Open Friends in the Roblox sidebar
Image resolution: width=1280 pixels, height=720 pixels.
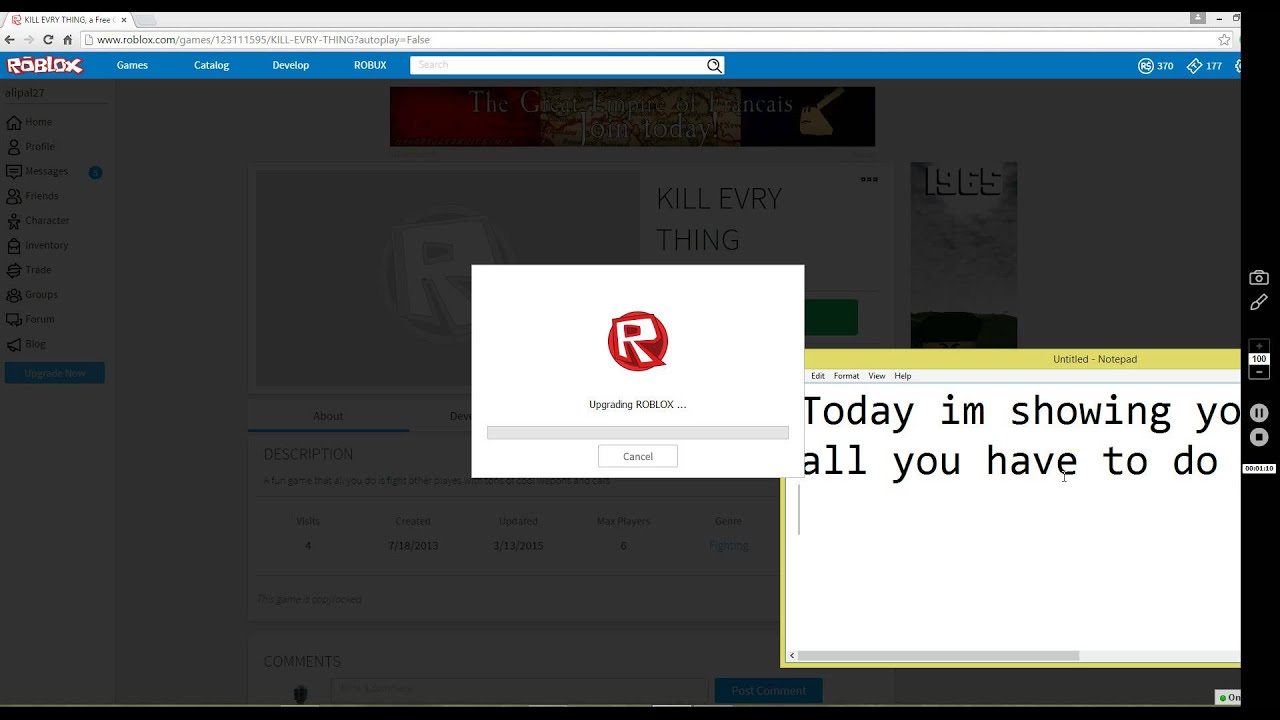(x=32, y=196)
